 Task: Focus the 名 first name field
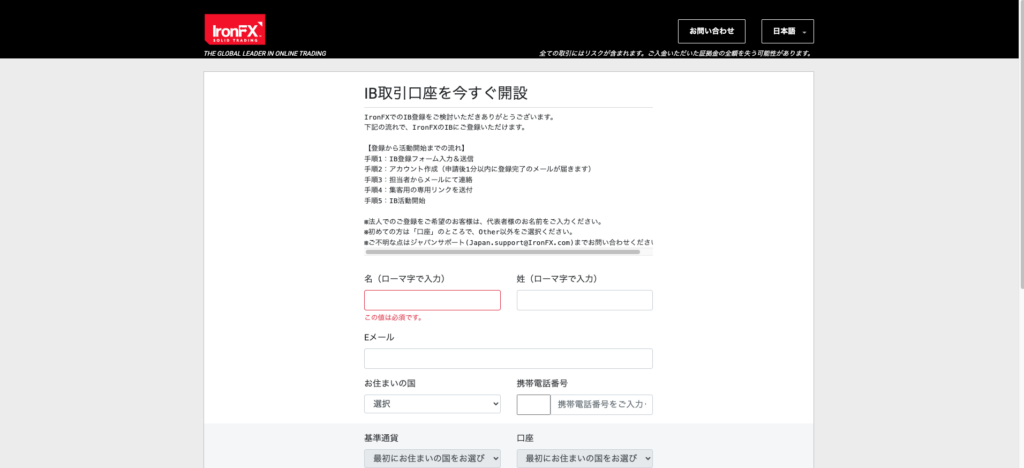click(432, 300)
